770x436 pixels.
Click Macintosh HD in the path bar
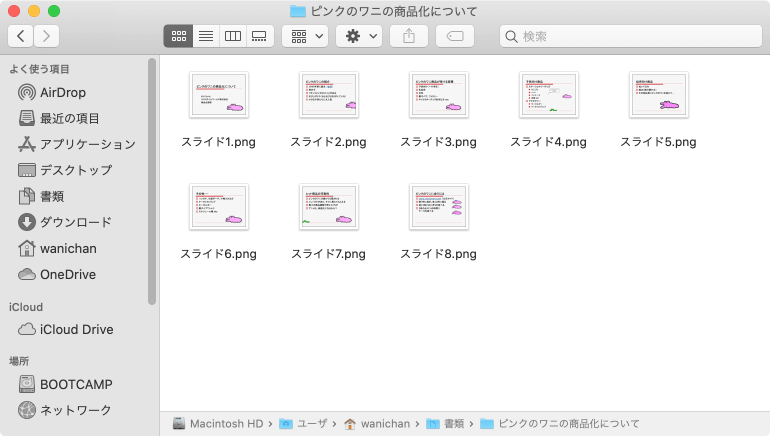pyautogui.click(x=218, y=424)
